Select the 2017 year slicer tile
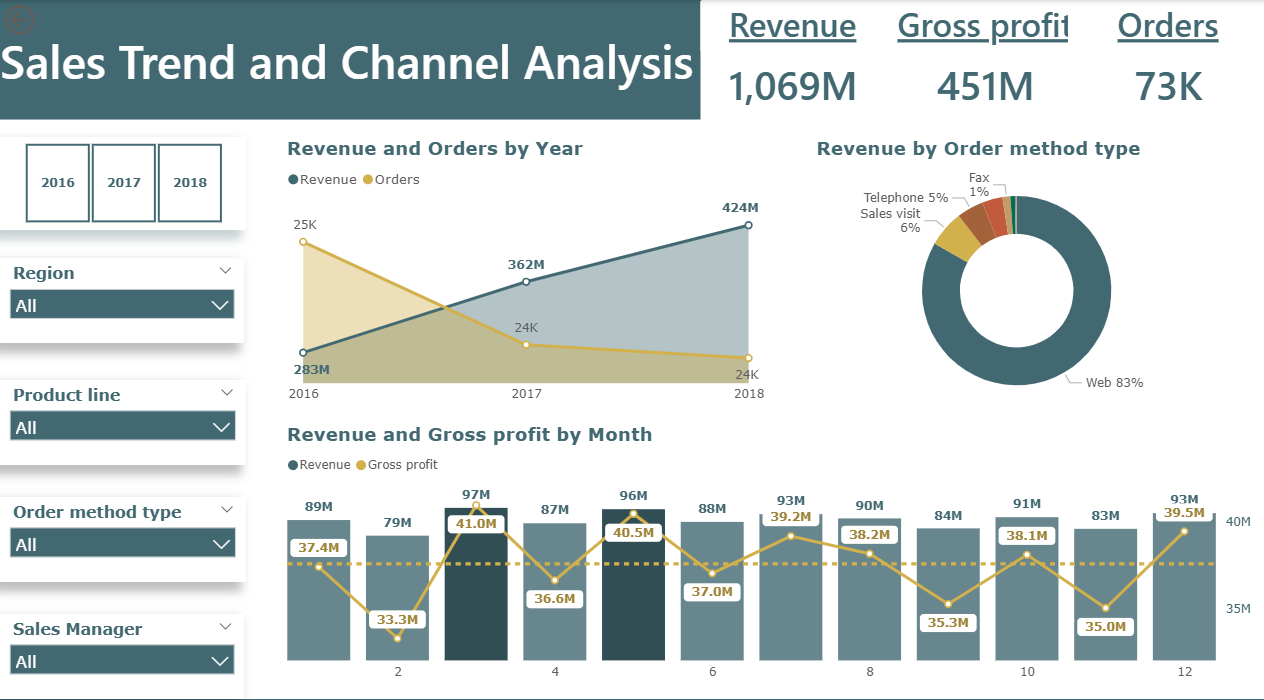The width and height of the screenshot is (1264, 700). coord(124,183)
